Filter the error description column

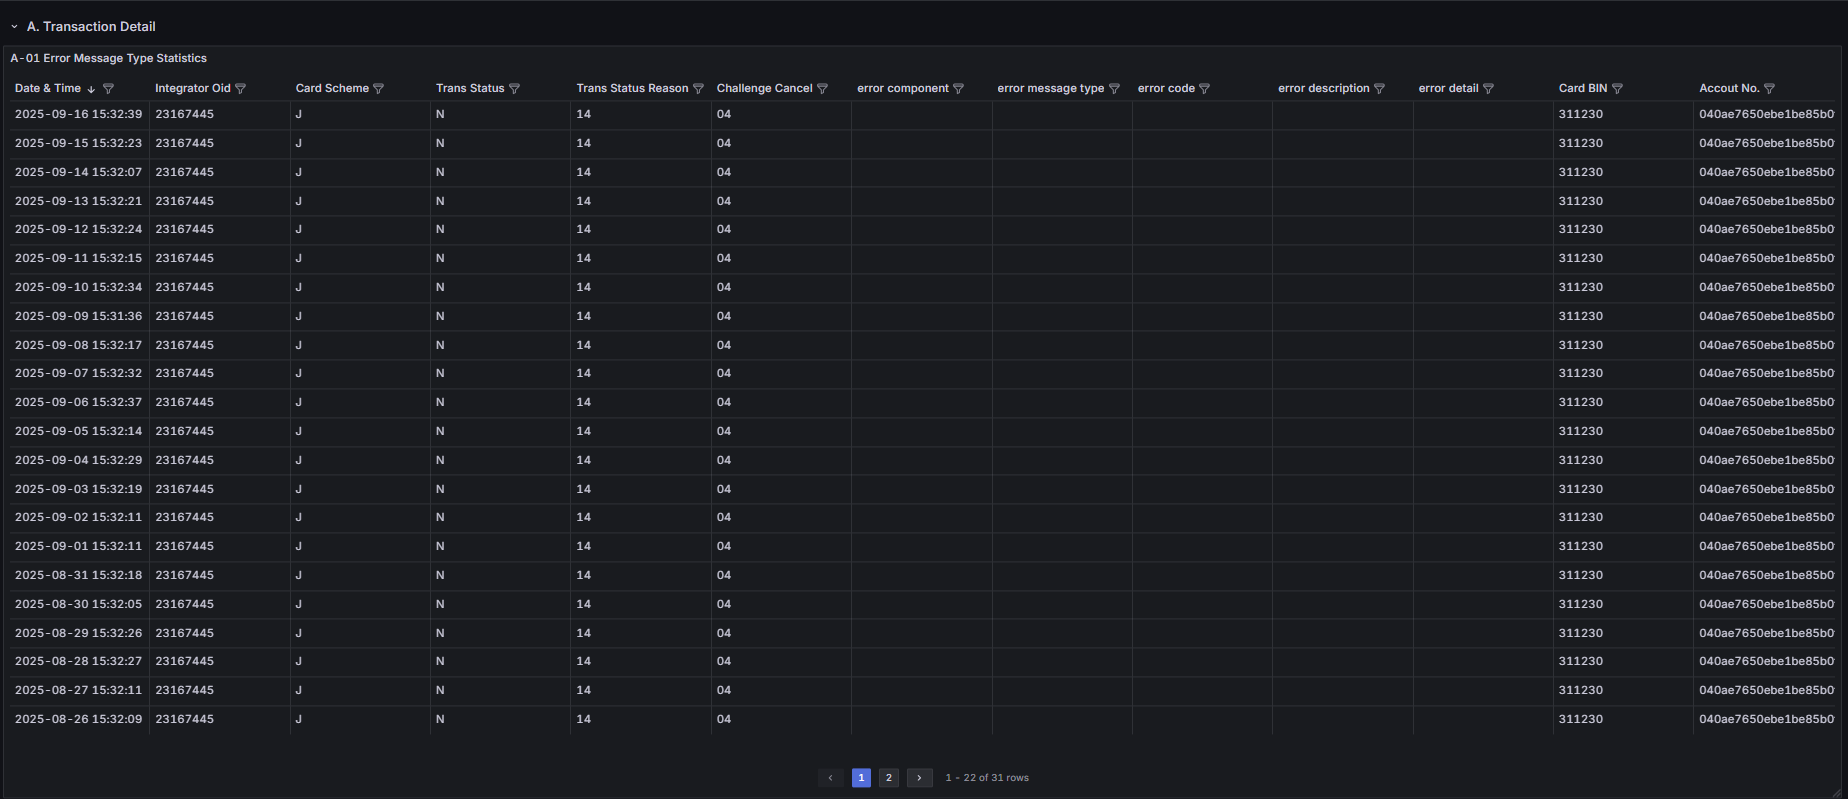(1379, 89)
